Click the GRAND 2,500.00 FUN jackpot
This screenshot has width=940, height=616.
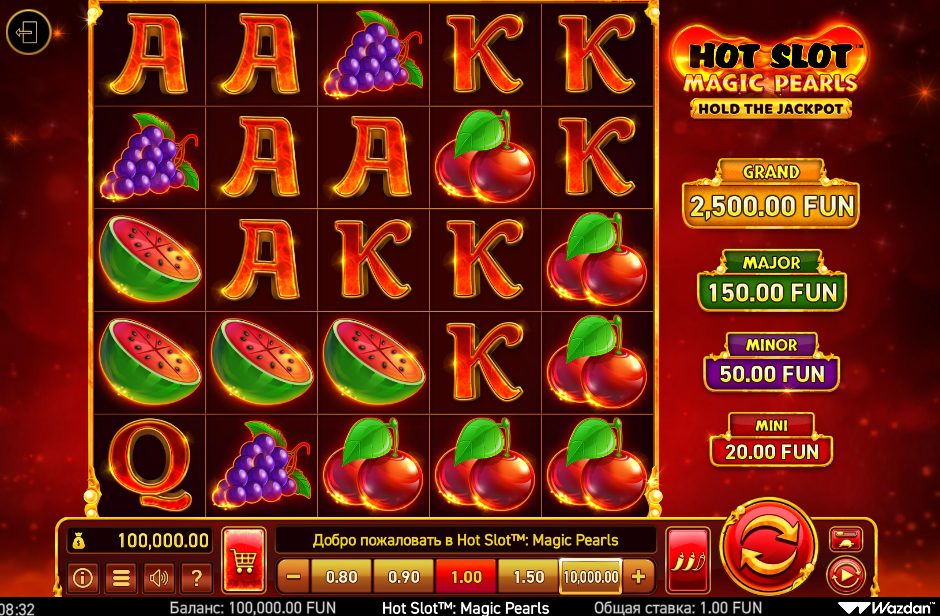771,194
